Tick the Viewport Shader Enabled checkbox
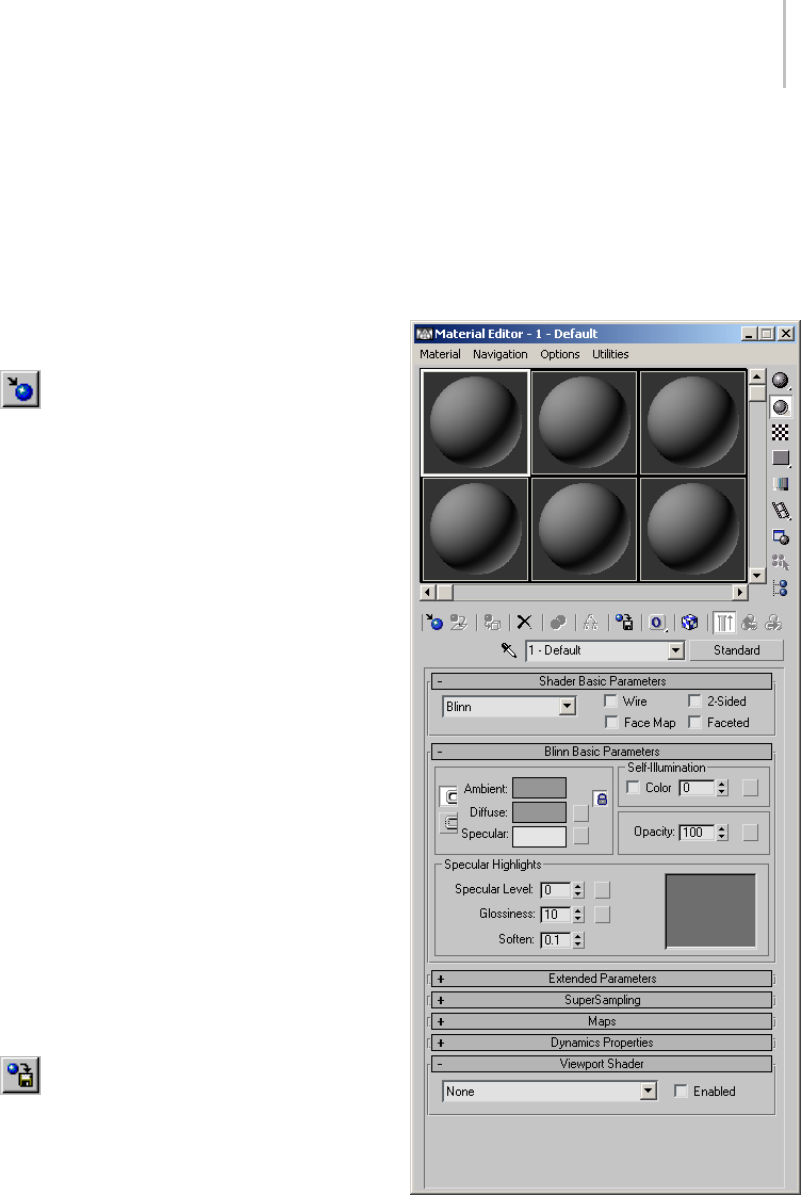801x1195 pixels. (x=681, y=1091)
